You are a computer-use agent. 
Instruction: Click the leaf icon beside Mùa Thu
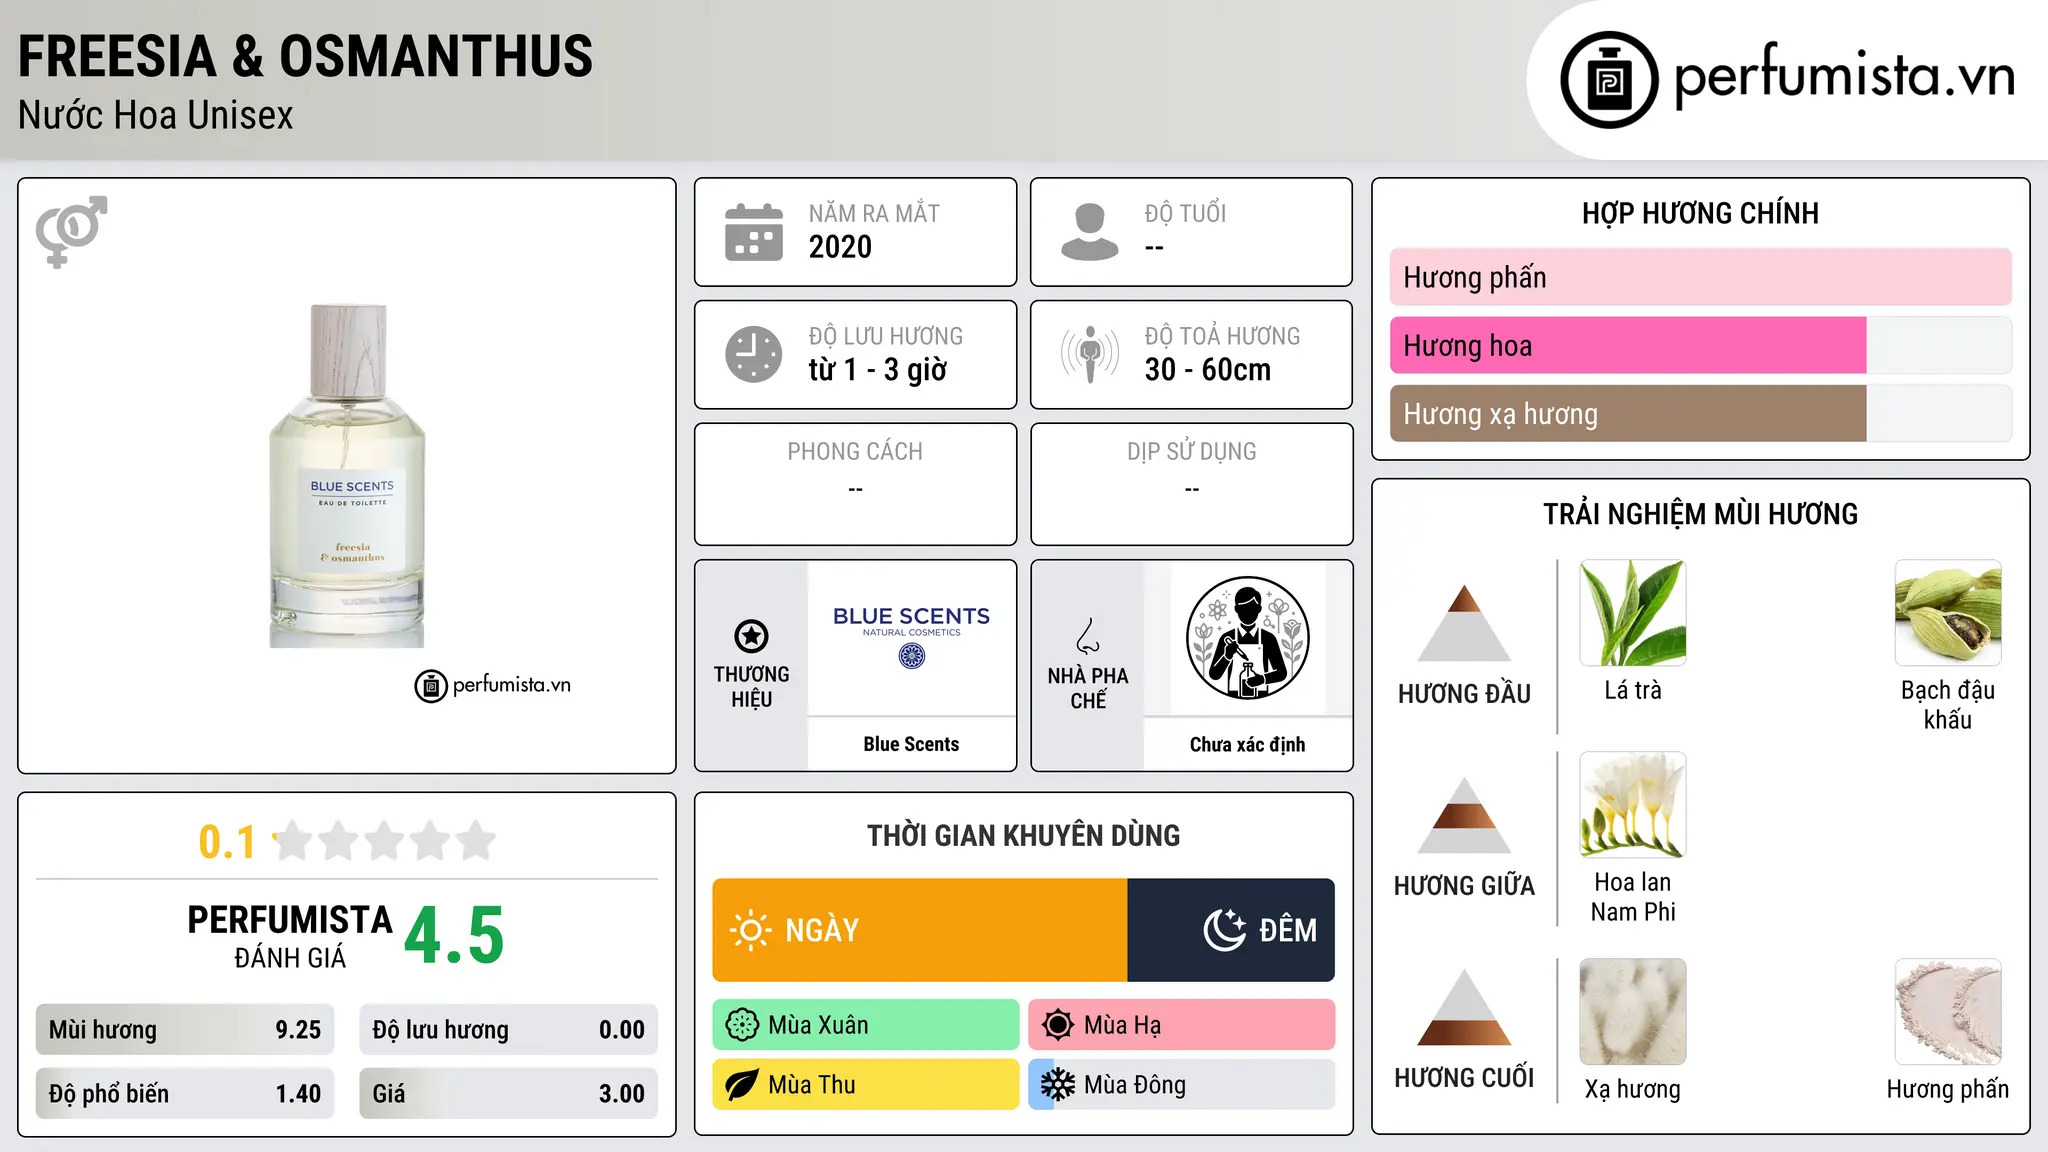click(742, 1085)
